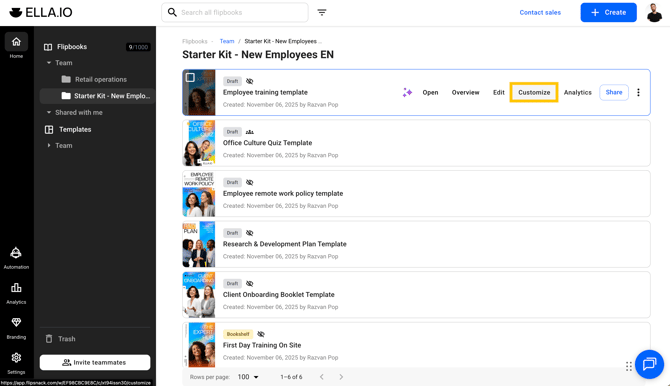
Task: Open the user profile avatar
Action: click(654, 12)
